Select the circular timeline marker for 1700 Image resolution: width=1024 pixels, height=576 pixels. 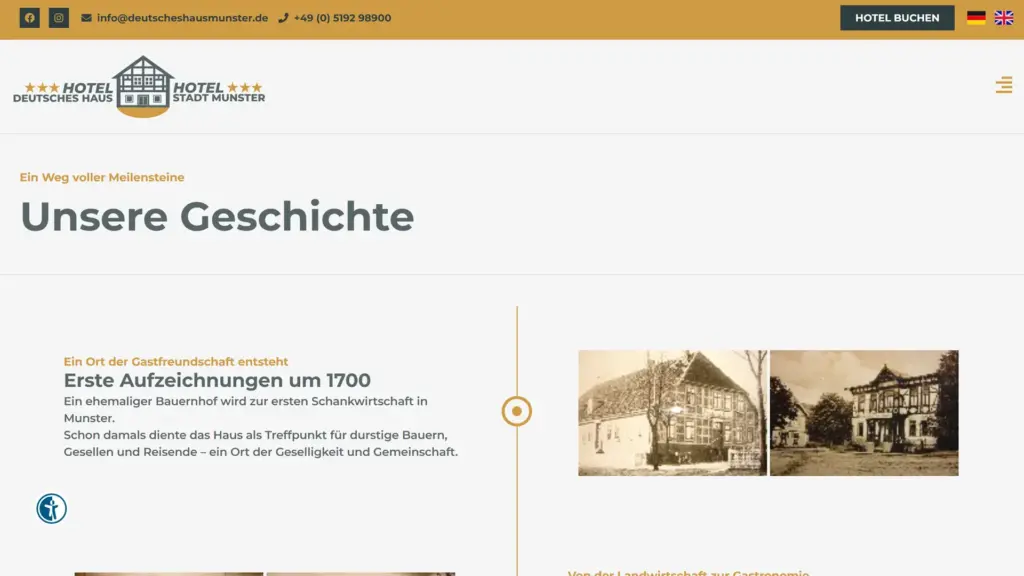tap(517, 411)
